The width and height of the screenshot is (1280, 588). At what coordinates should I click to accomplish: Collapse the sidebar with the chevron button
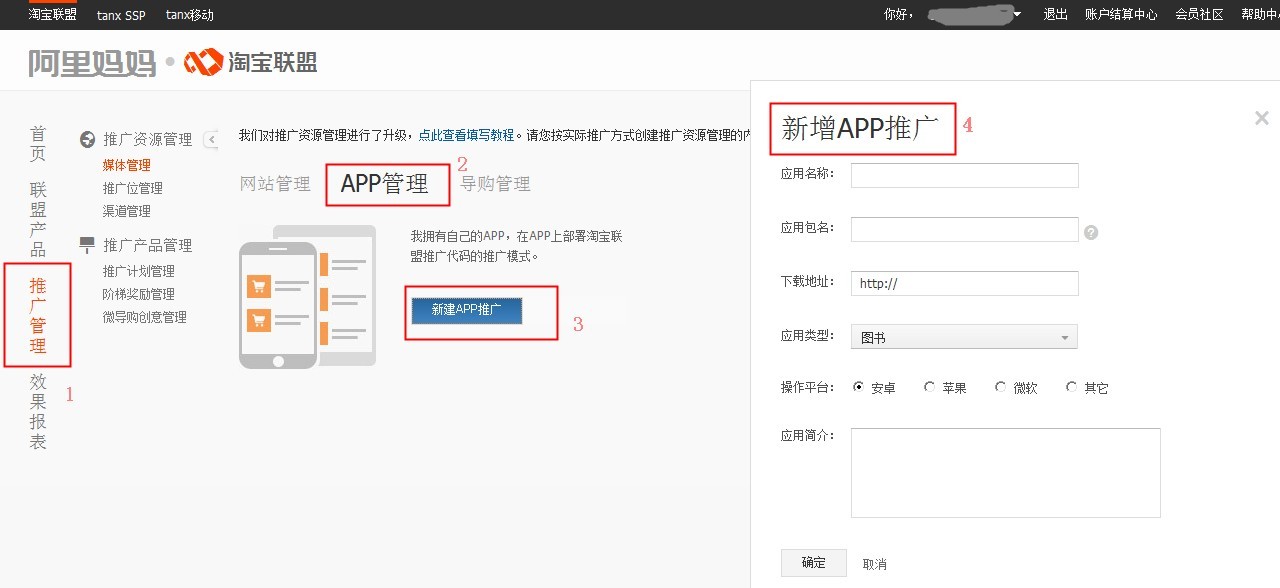[210, 139]
